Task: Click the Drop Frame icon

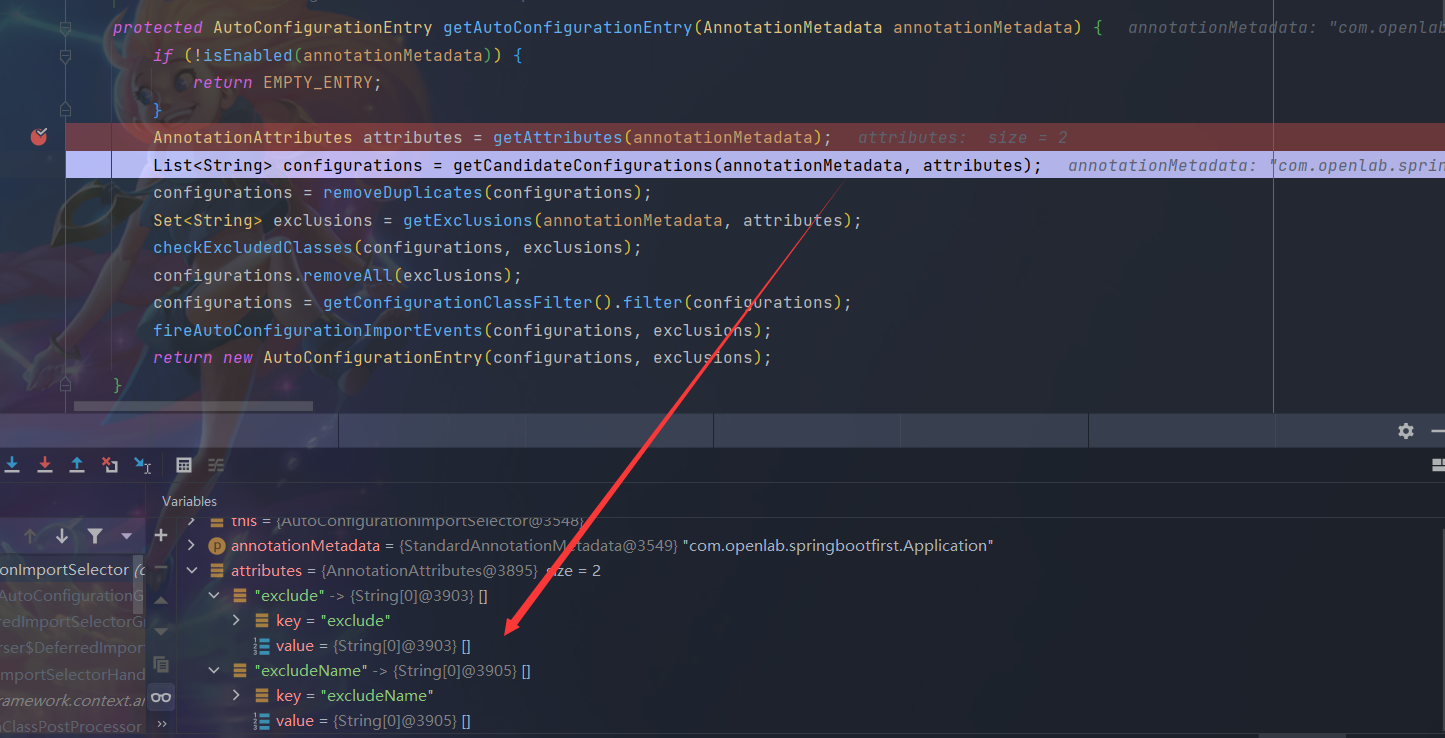Action: (110, 465)
